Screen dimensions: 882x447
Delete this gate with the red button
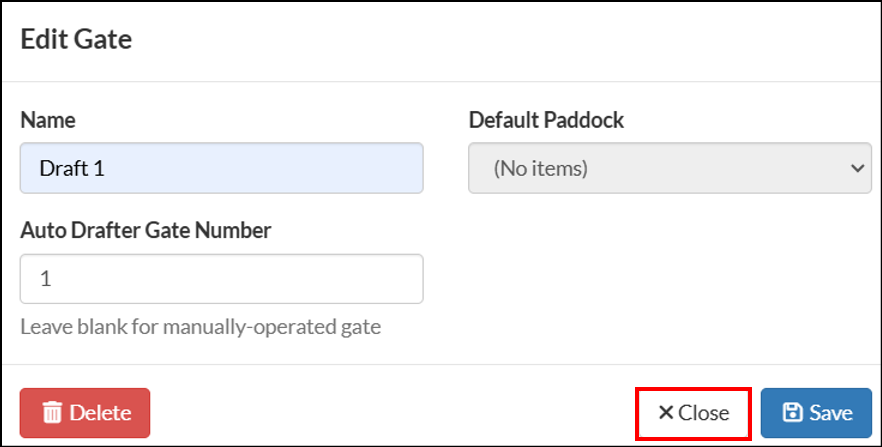[x=85, y=413]
